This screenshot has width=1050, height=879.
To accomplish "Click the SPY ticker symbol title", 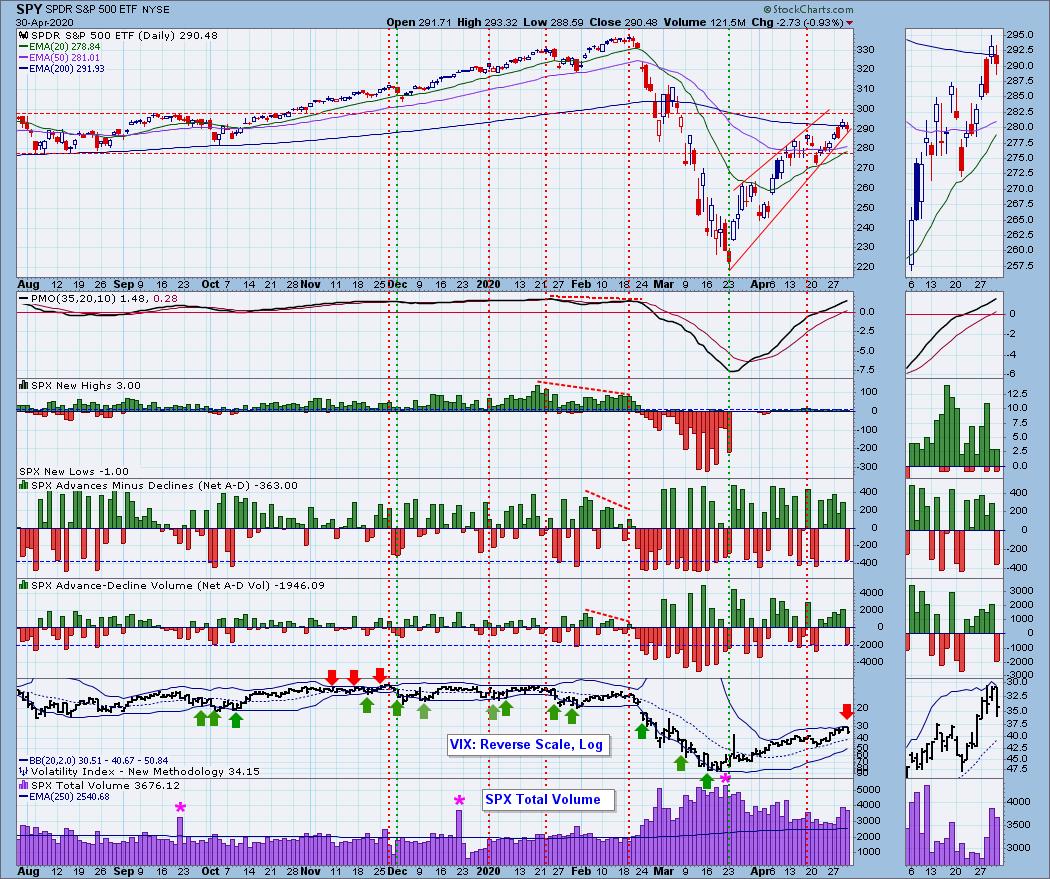I will (29, 9).
